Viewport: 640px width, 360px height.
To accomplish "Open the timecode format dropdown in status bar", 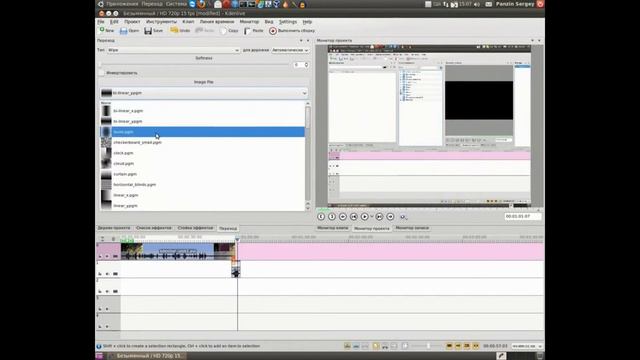I will coord(527,346).
